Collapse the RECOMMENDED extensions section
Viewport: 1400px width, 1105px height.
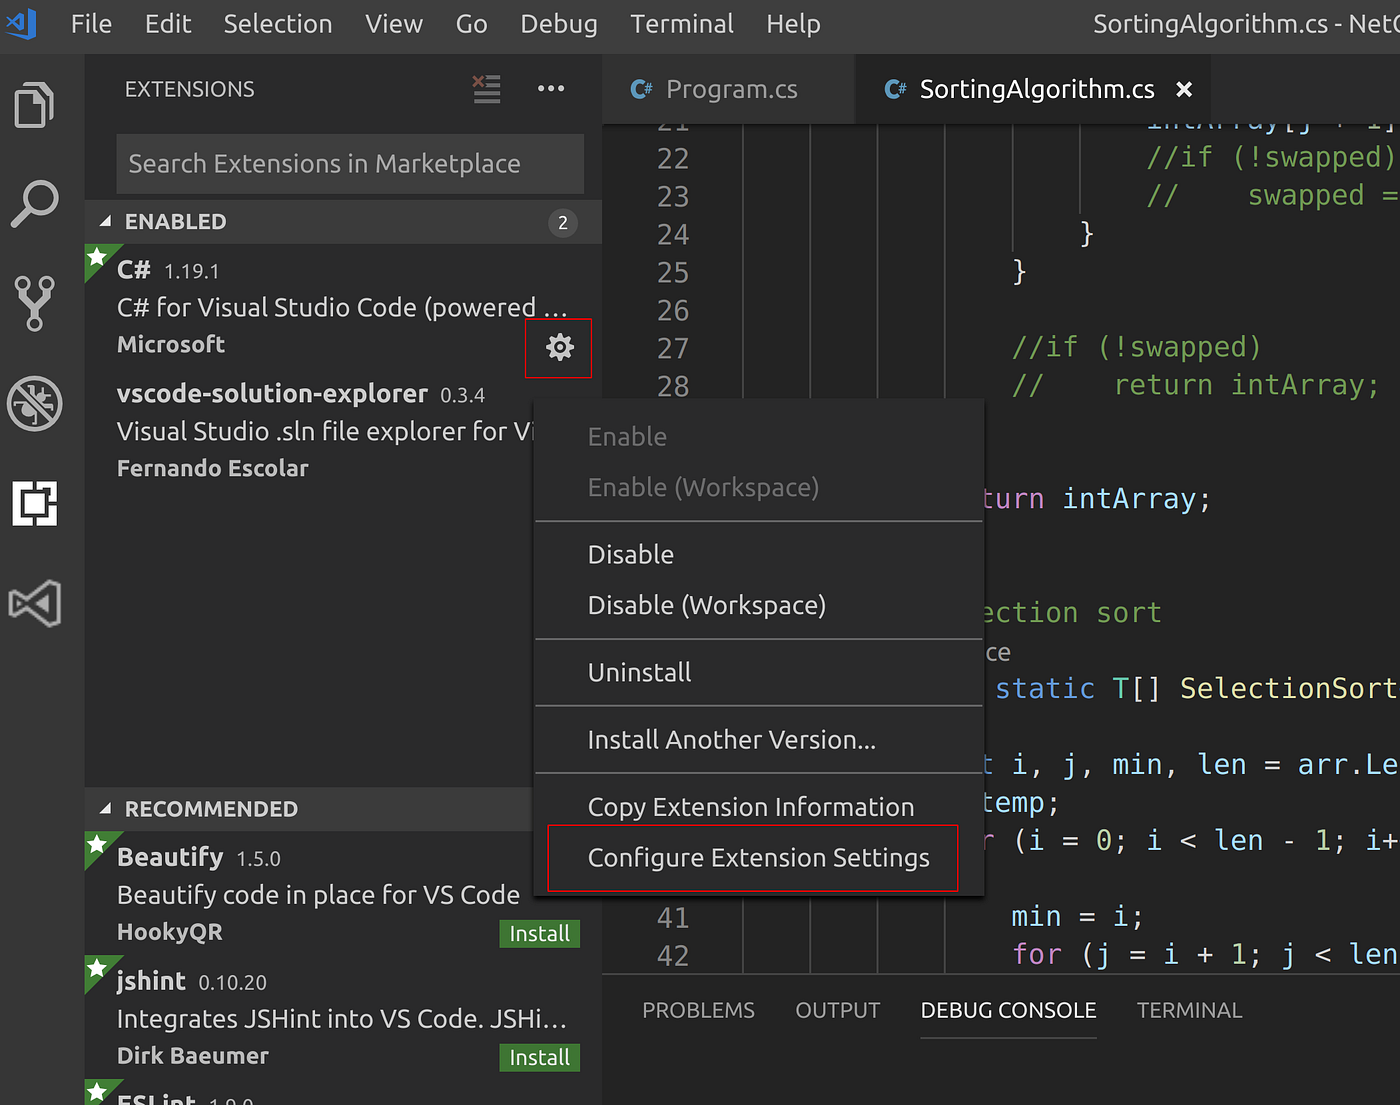(107, 809)
